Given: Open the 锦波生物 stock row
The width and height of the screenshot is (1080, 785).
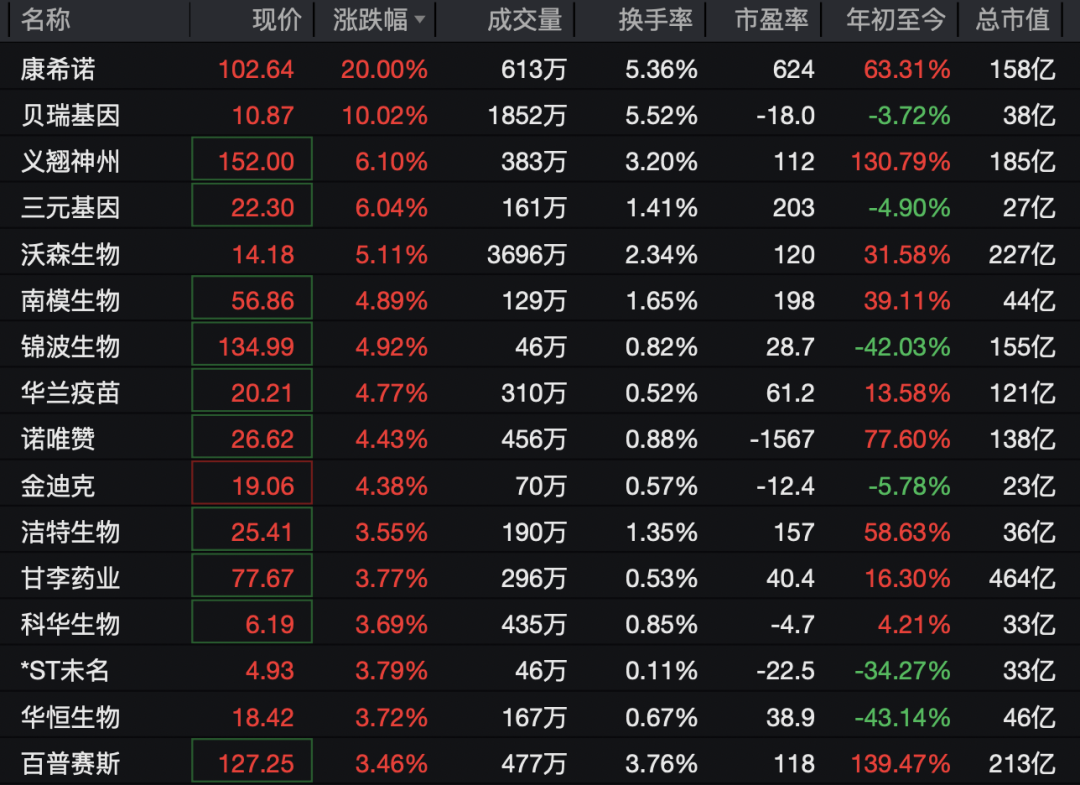Looking at the screenshot, I should 540,346.
